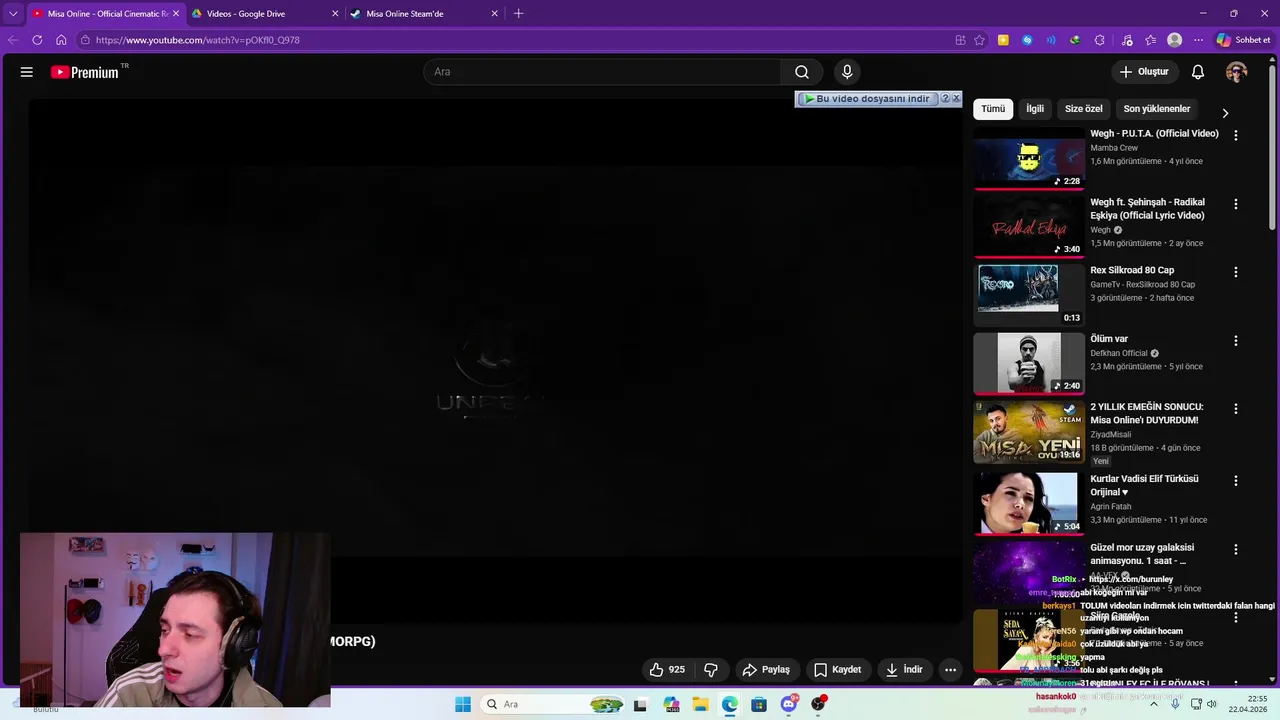Open the Defkhan Official channel link
Viewport: 1280px width, 720px height.
(x=1119, y=353)
